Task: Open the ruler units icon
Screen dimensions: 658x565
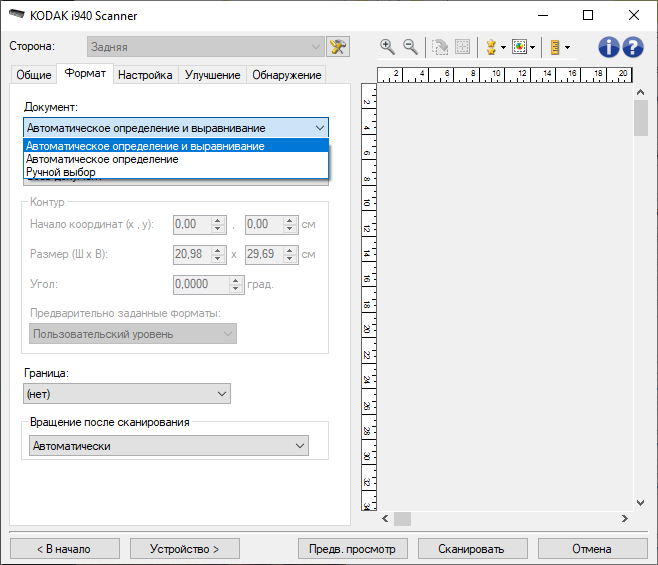Action: click(555, 47)
